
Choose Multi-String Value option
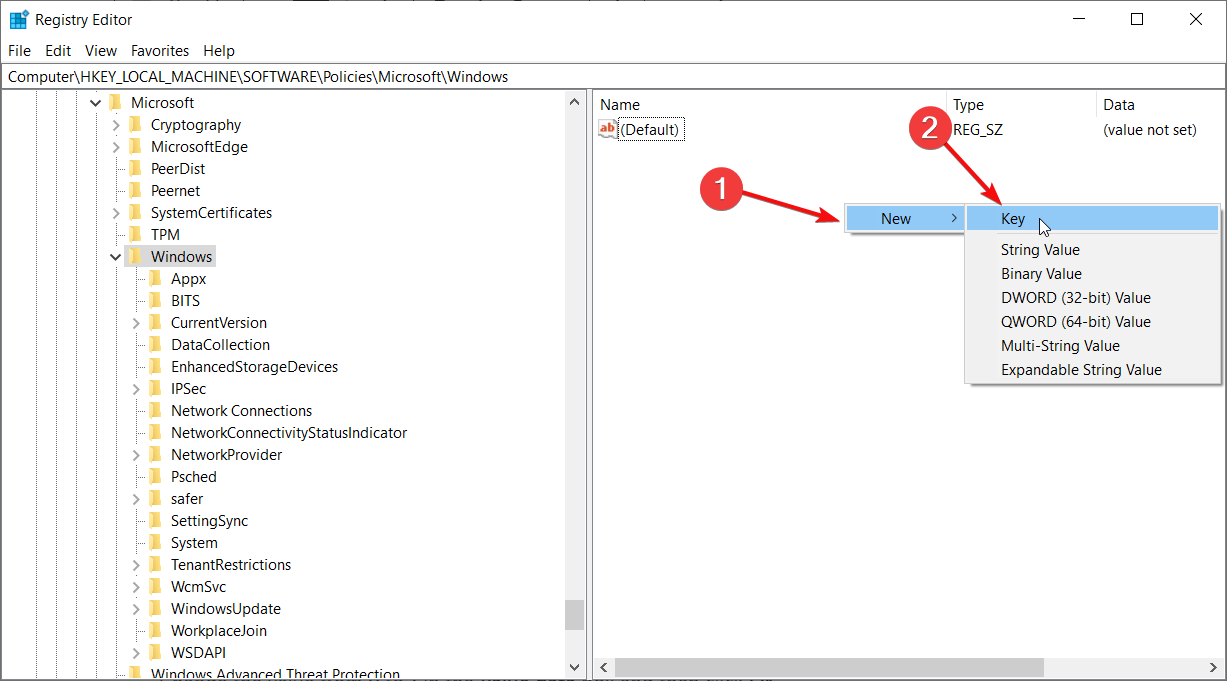(1092, 346)
